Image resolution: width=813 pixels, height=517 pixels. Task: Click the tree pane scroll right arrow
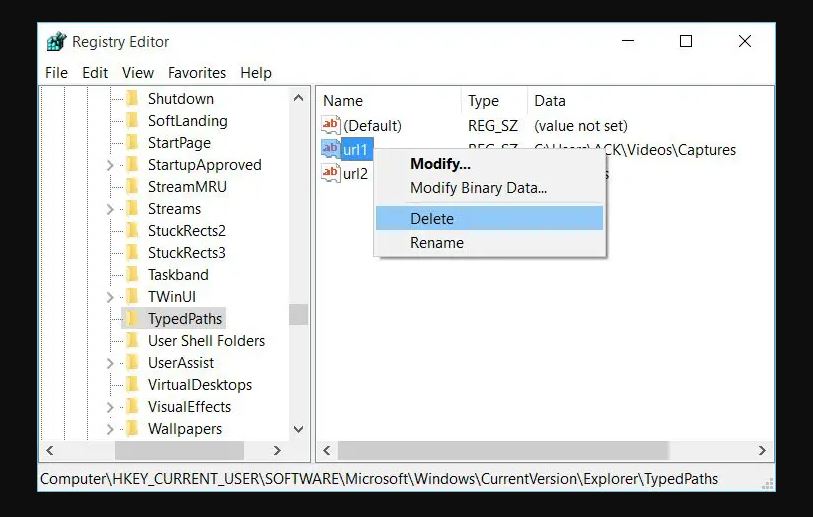click(277, 451)
